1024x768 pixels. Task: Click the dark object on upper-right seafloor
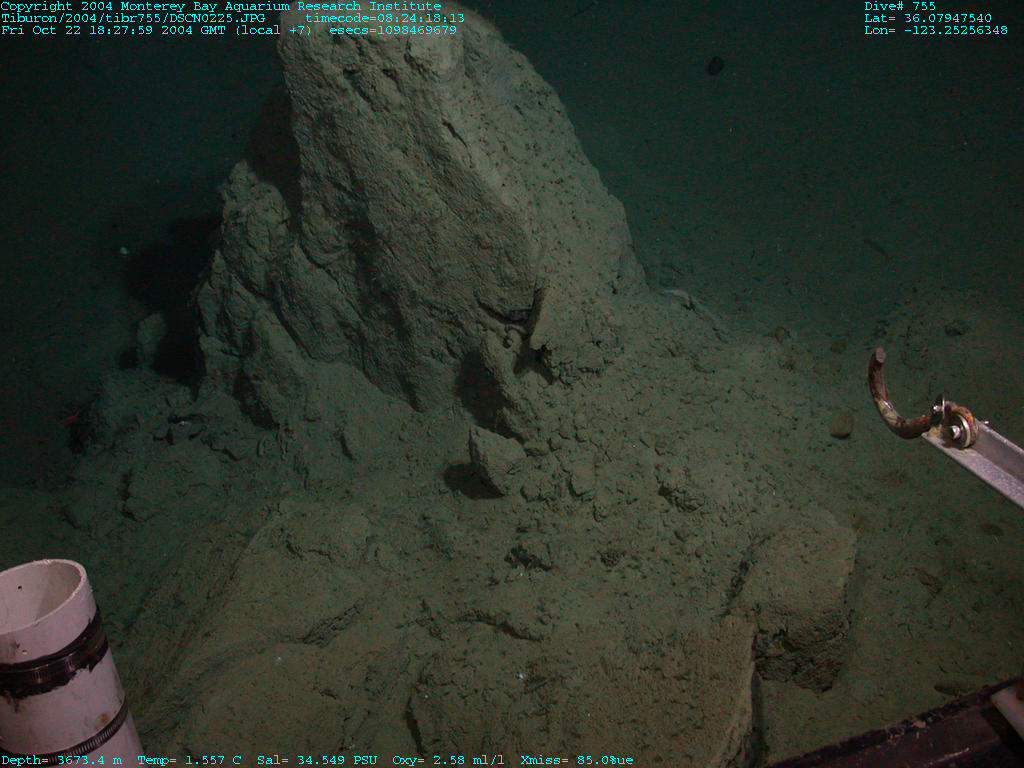(715, 65)
